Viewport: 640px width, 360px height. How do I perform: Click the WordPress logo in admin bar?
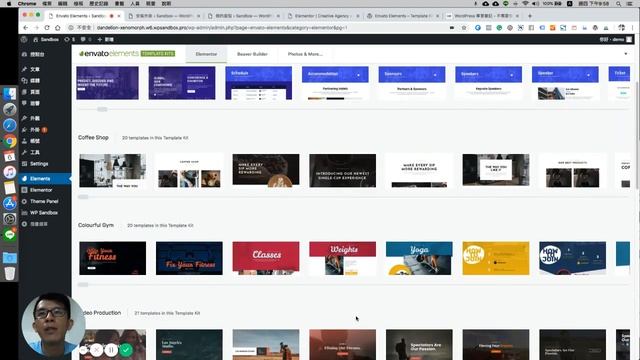[x=24, y=40]
